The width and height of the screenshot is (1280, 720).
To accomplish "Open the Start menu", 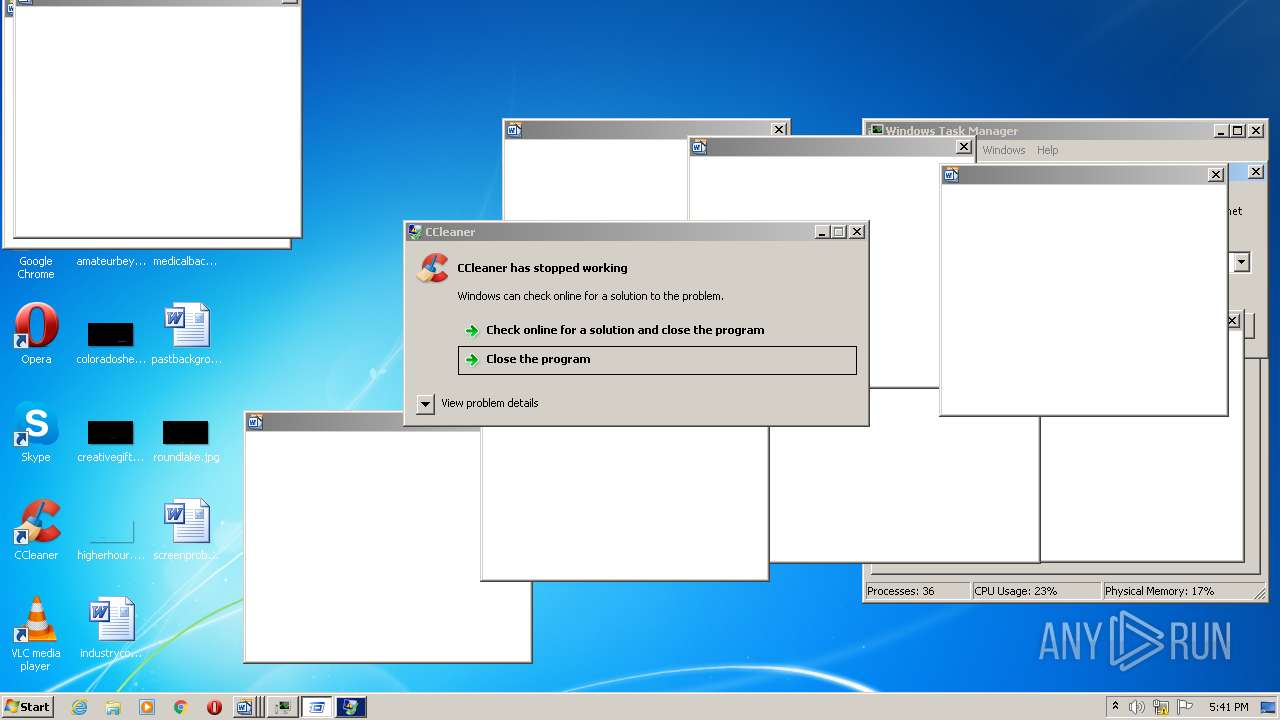I will click(x=28, y=707).
